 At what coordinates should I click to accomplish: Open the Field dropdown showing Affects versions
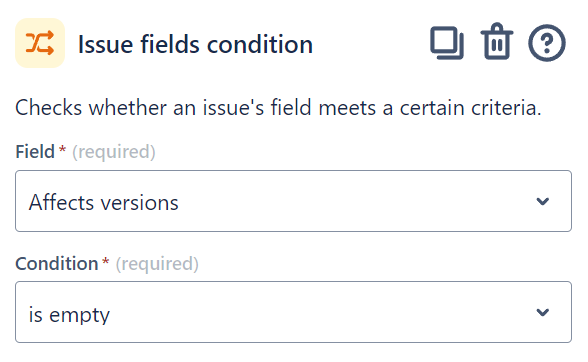(293, 201)
